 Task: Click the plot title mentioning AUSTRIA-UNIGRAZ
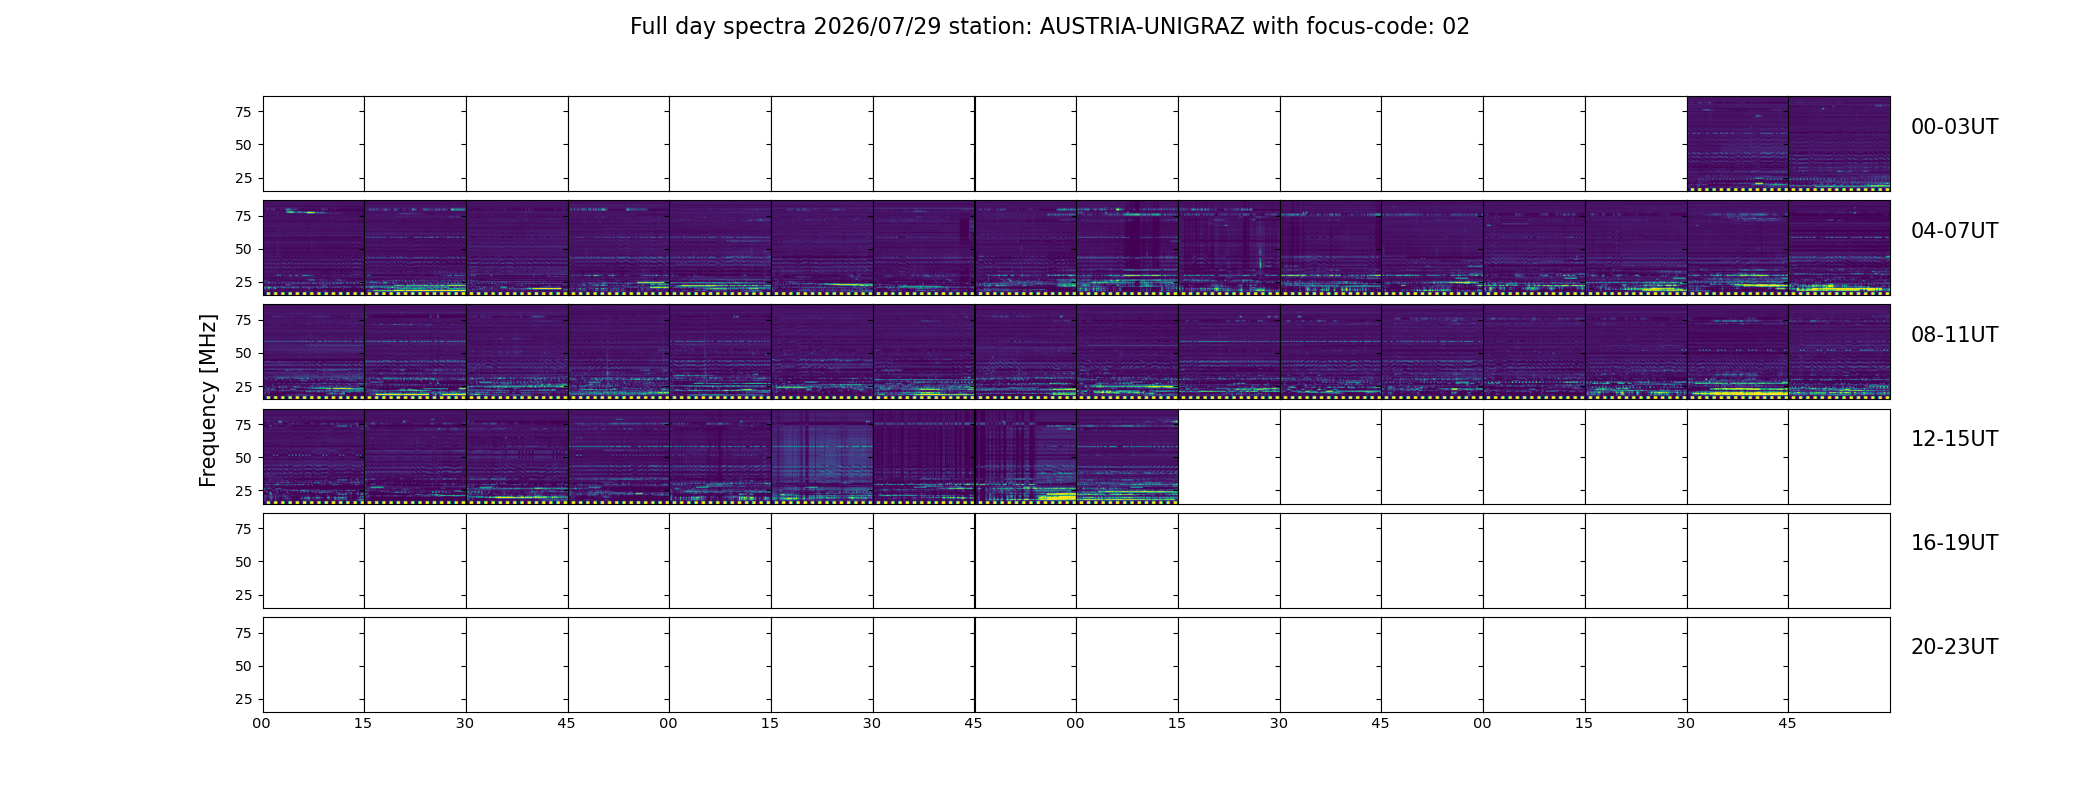1049,27
